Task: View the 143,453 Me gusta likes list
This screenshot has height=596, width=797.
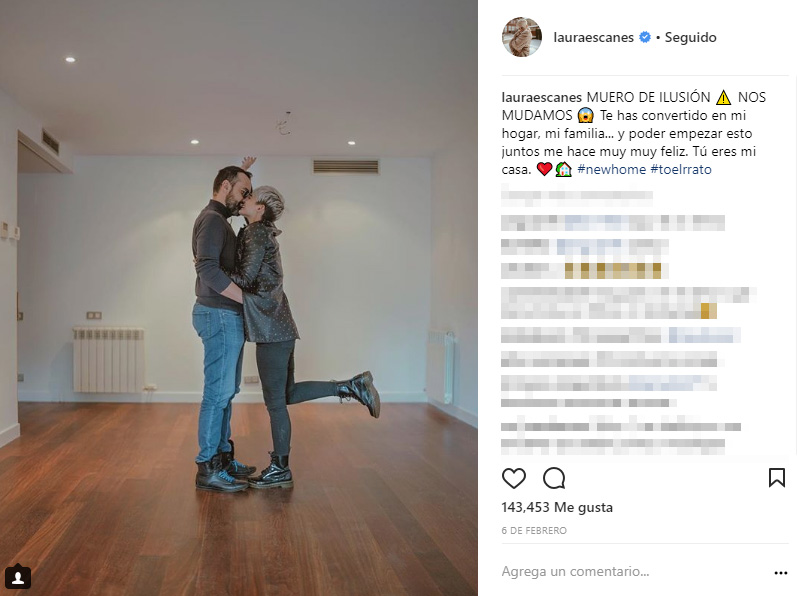Action: pyautogui.click(x=557, y=507)
